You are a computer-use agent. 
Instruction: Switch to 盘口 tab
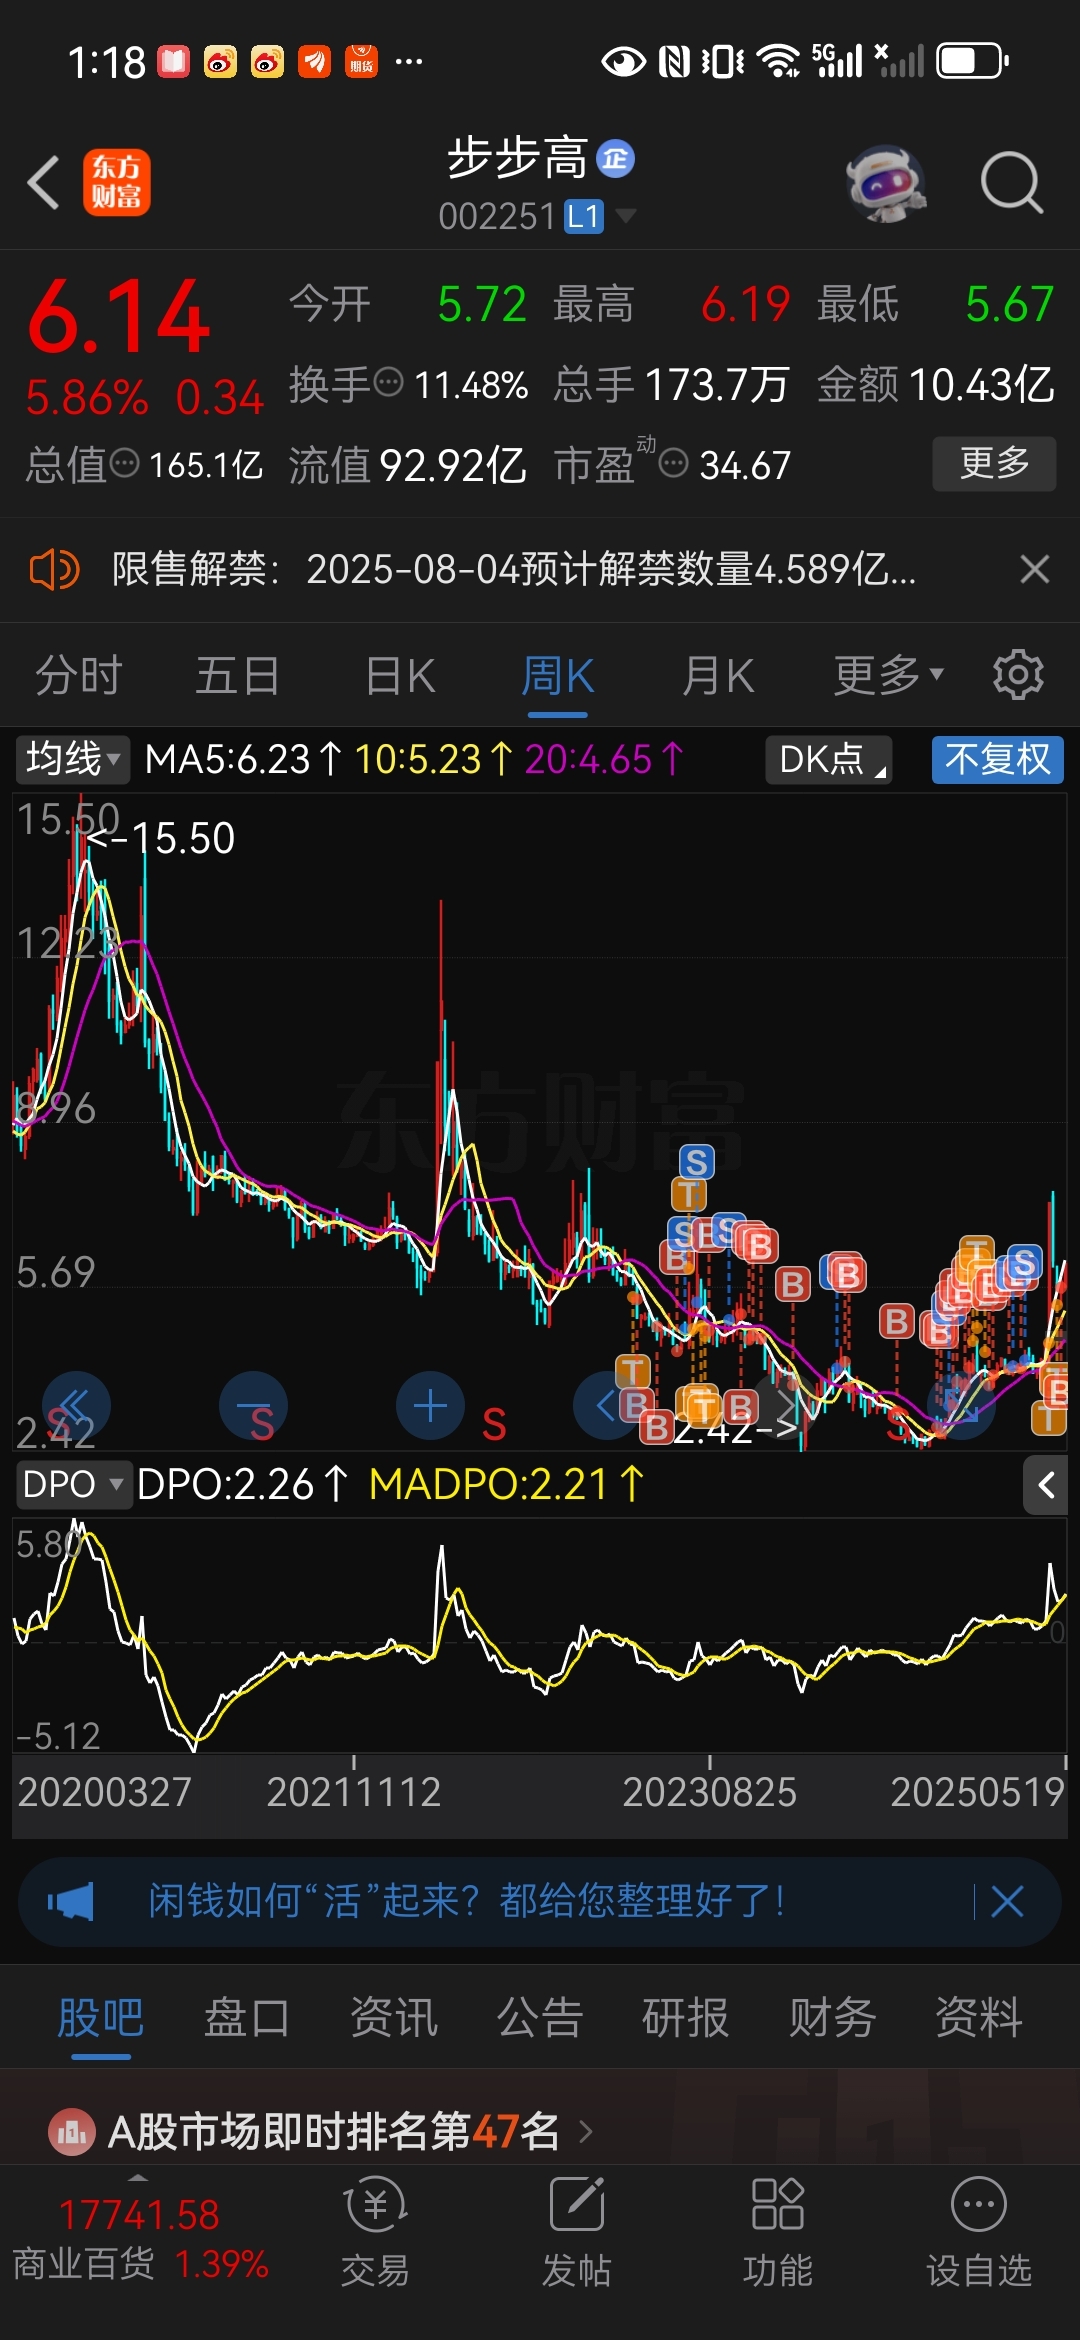click(x=247, y=2018)
